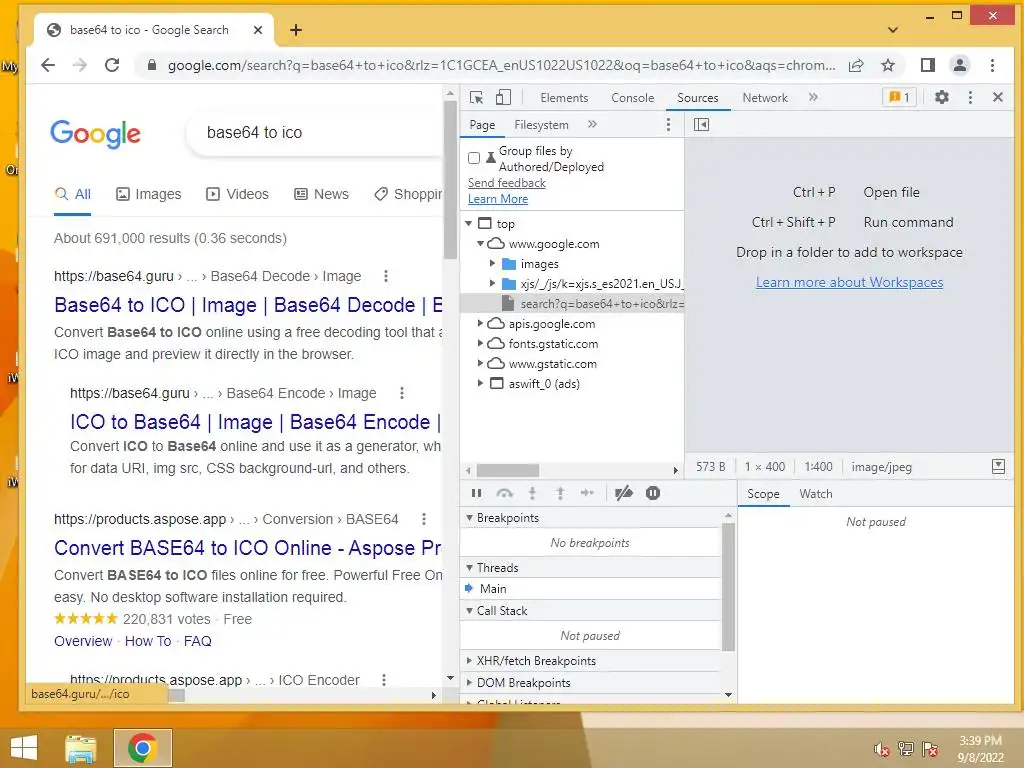The width and height of the screenshot is (1024, 768).
Task: Click the Learn More link
Action: coord(498,199)
